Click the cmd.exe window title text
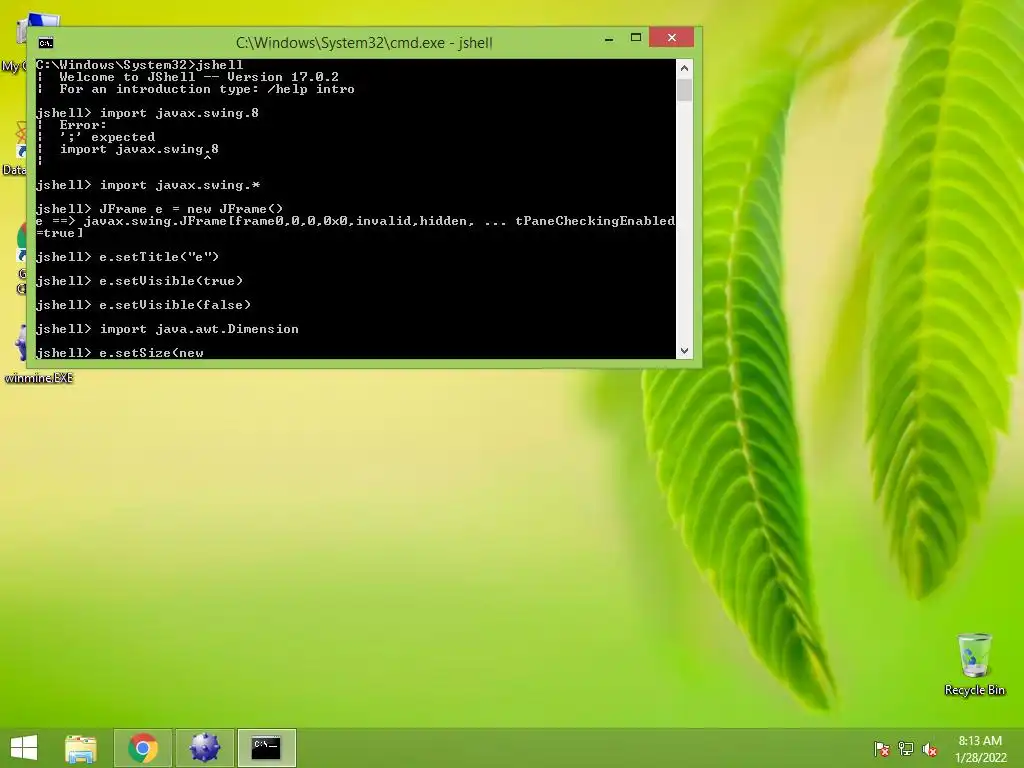Image resolution: width=1024 pixels, height=768 pixels. [364, 43]
